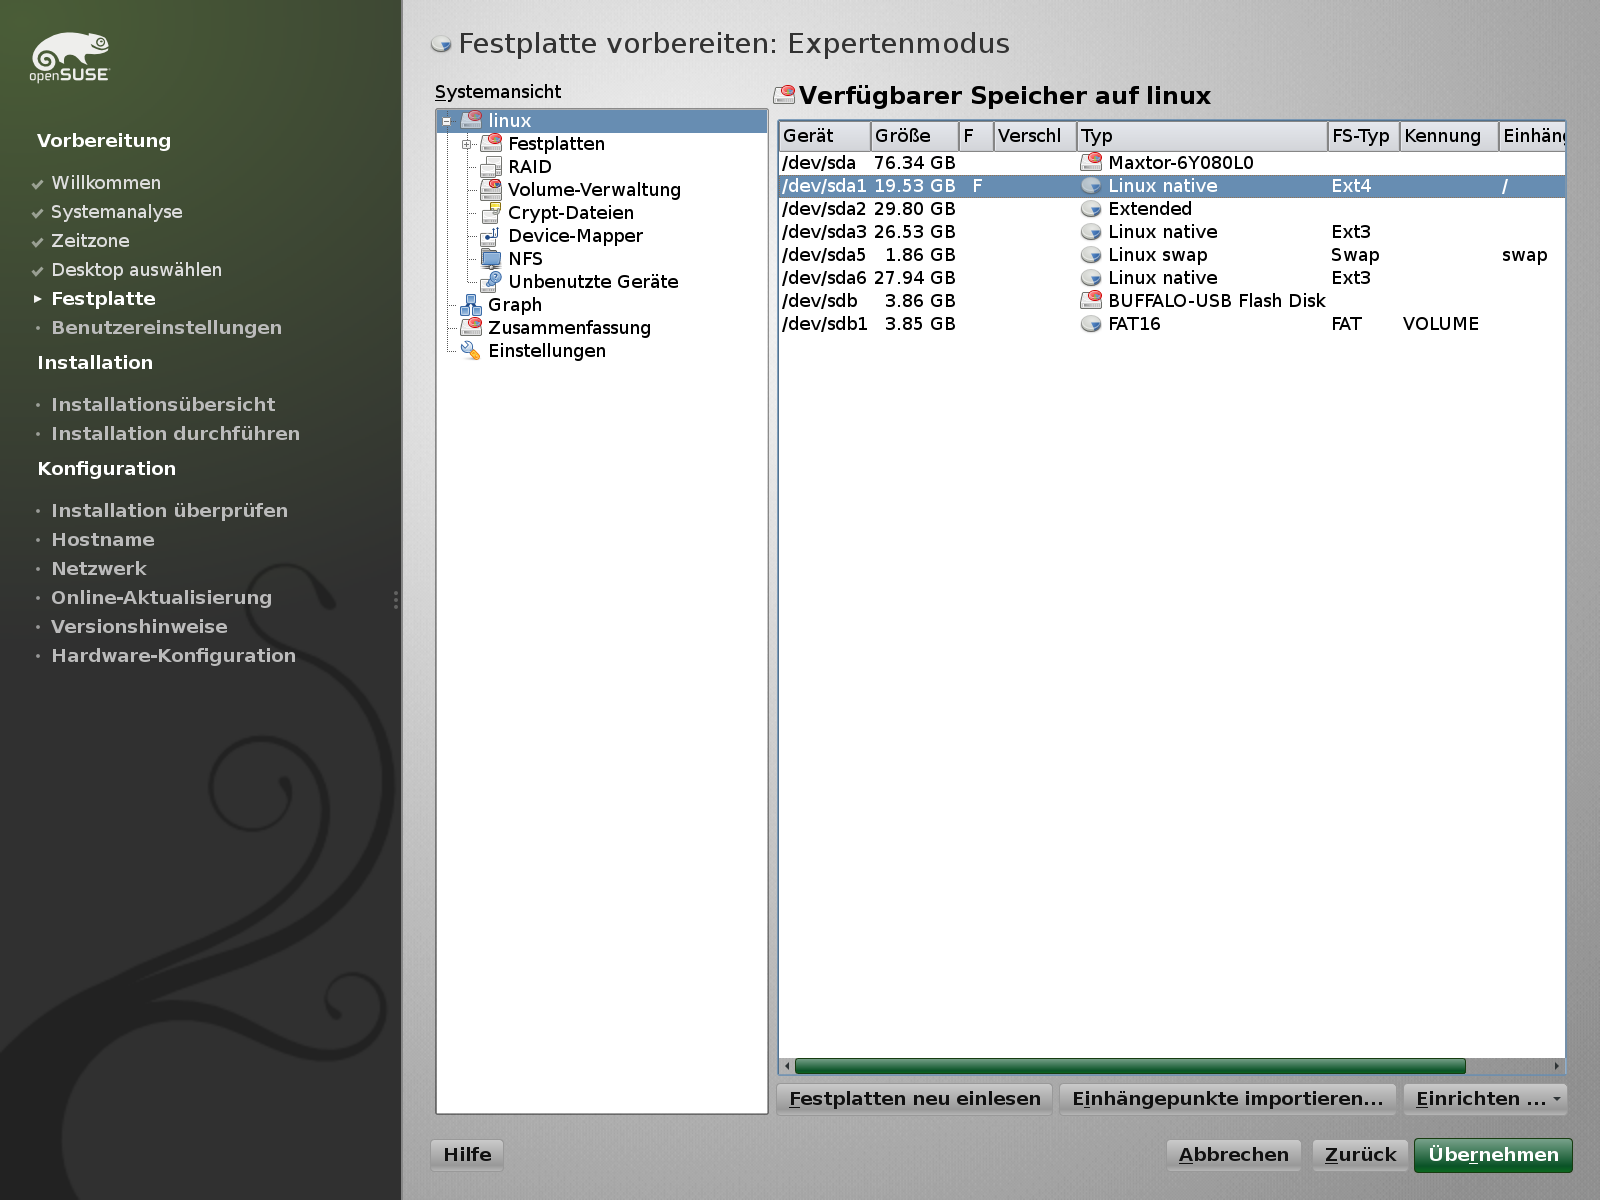Select the /dev/sda6 partition row
Image resolution: width=1600 pixels, height=1200 pixels.
coord(1172,277)
